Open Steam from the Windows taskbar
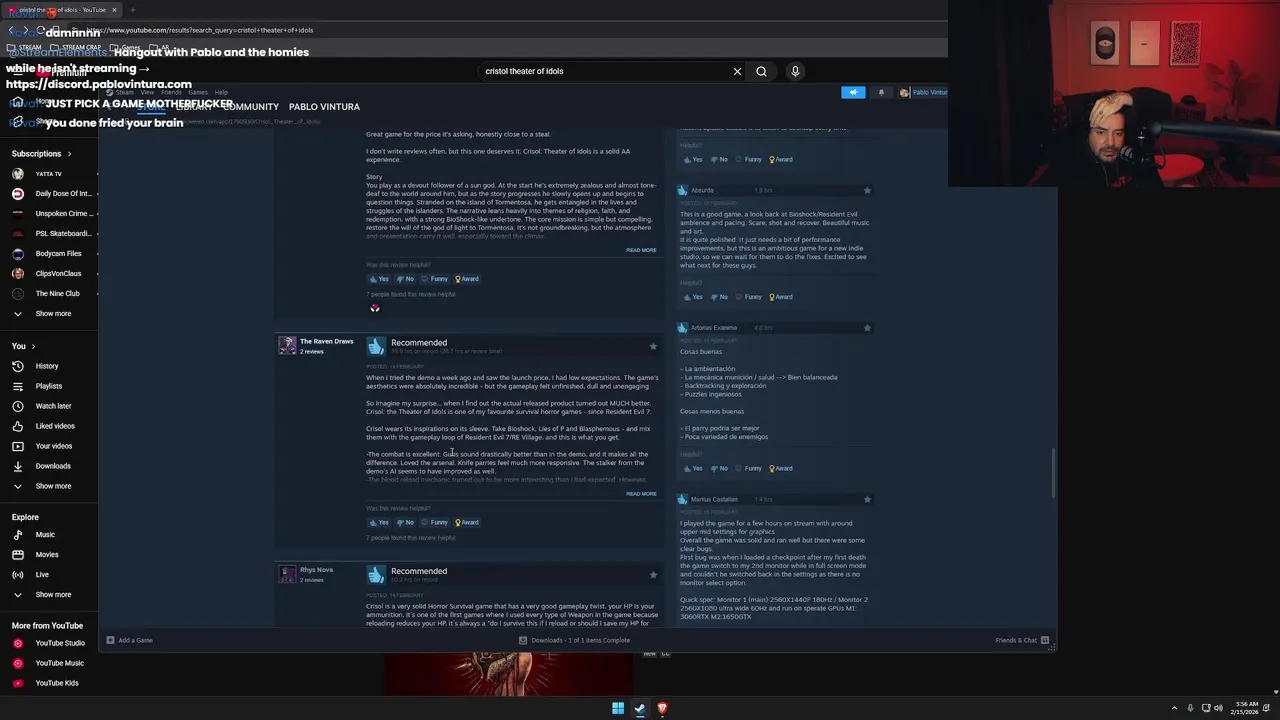 [640, 708]
